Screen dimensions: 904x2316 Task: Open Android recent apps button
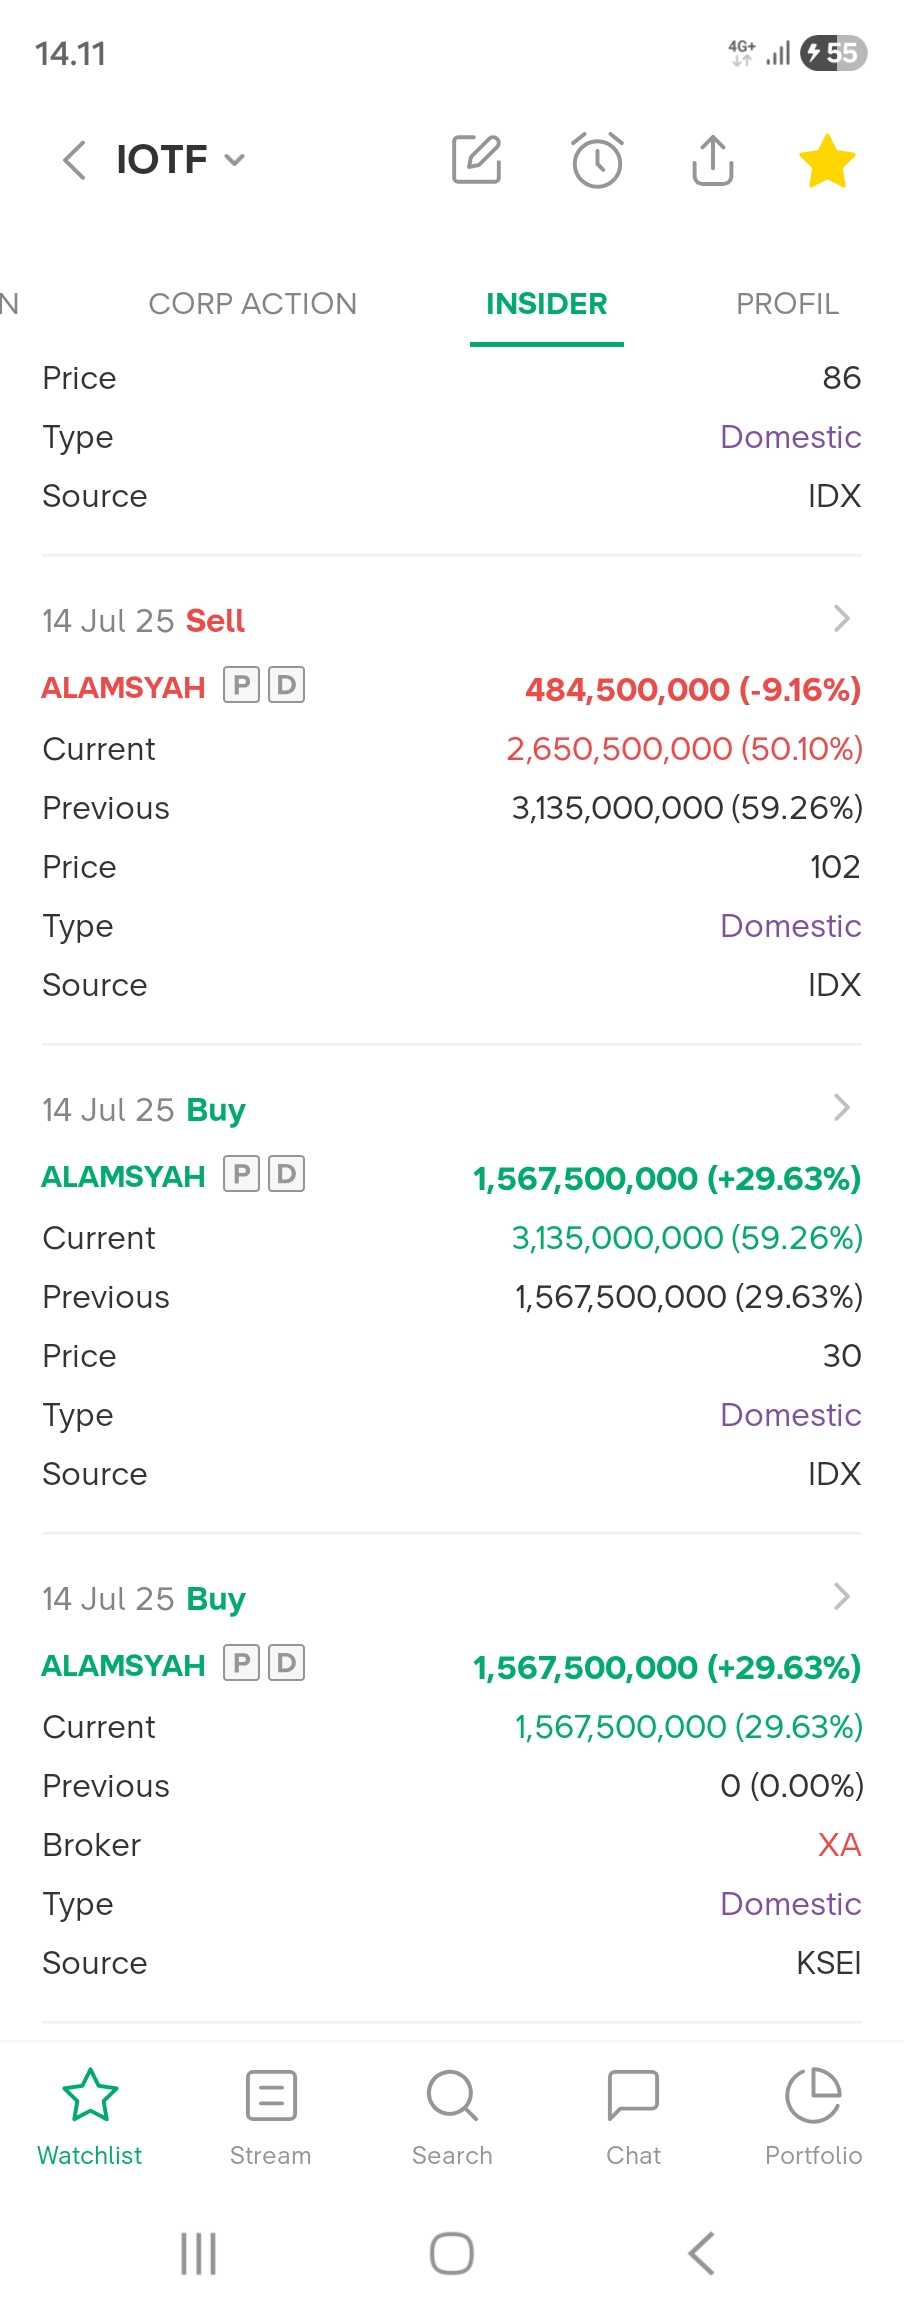(x=198, y=2253)
